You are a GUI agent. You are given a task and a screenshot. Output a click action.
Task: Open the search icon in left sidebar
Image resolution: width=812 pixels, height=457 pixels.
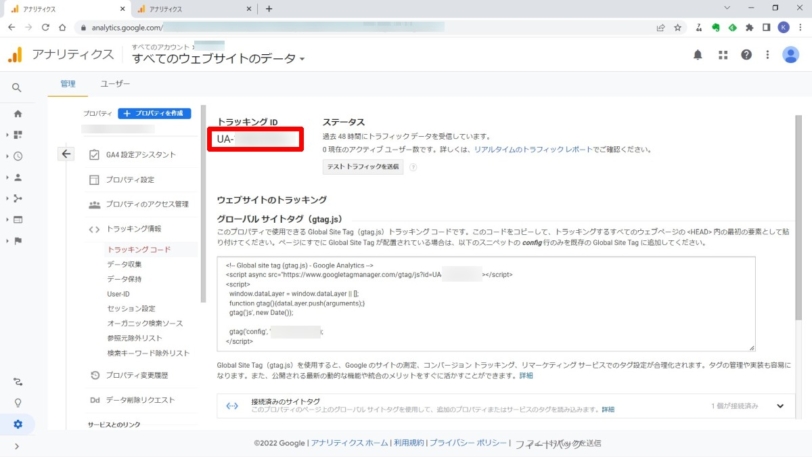click(x=17, y=88)
